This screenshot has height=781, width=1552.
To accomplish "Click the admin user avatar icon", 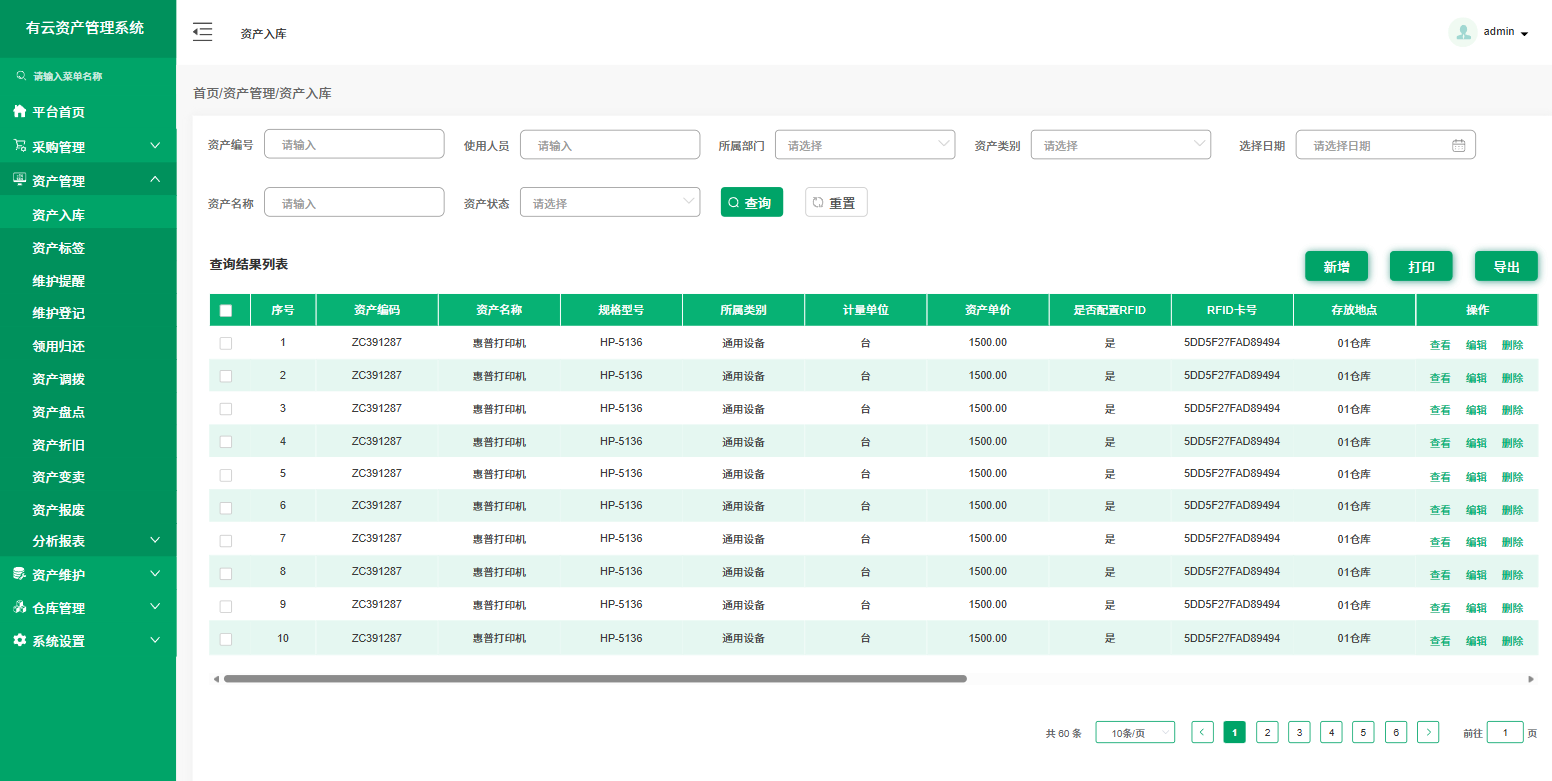I will pyautogui.click(x=1463, y=32).
